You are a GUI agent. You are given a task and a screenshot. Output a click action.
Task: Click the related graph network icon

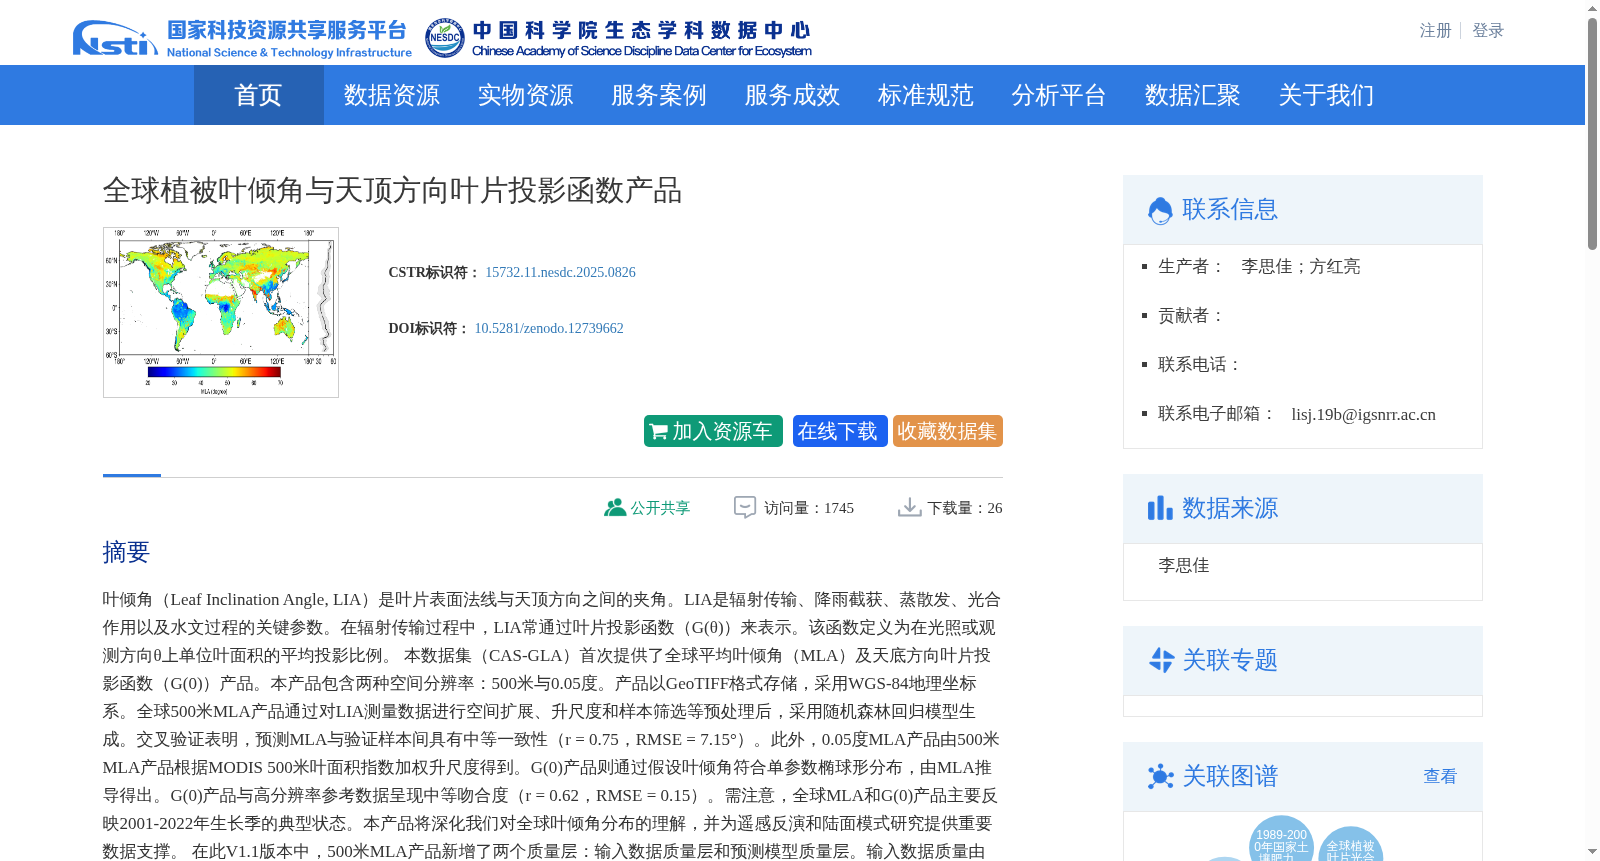(1160, 776)
